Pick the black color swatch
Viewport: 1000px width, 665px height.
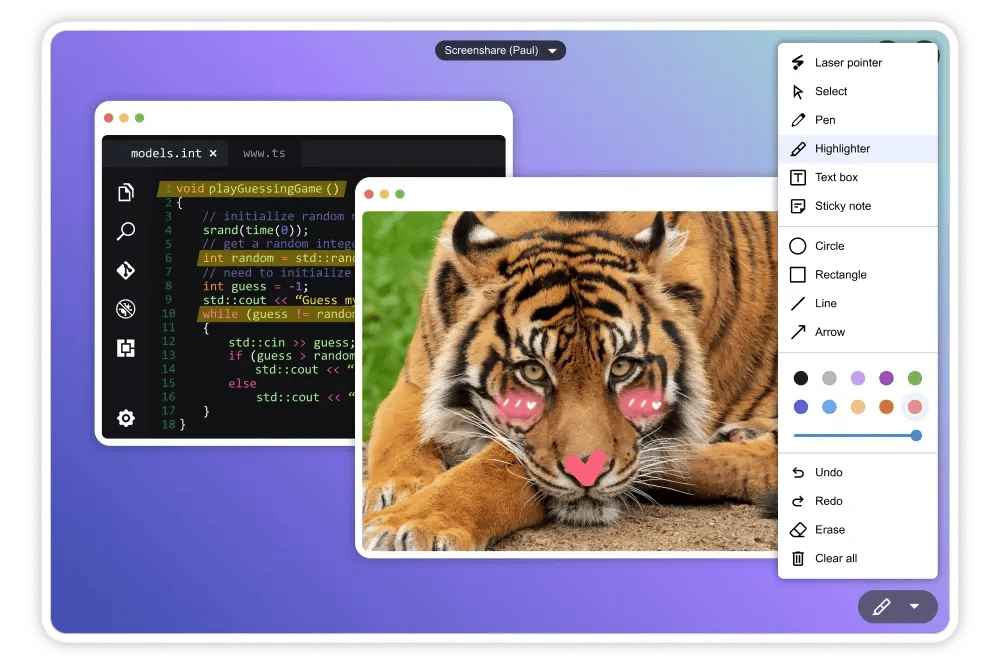click(801, 378)
